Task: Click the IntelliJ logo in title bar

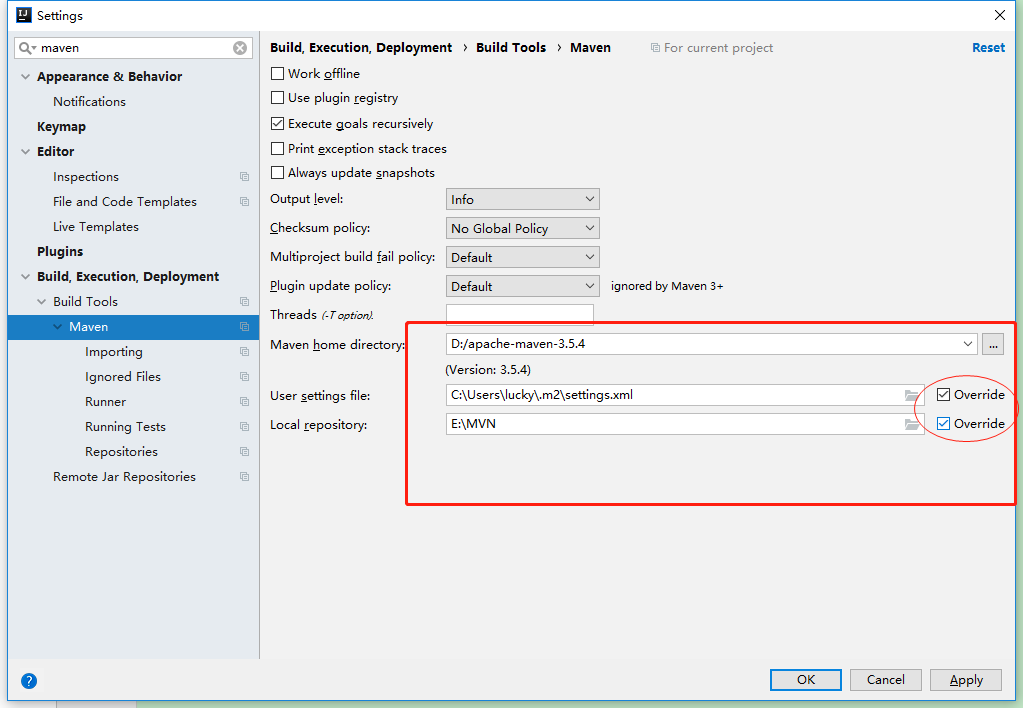Action: pos(23,15)
